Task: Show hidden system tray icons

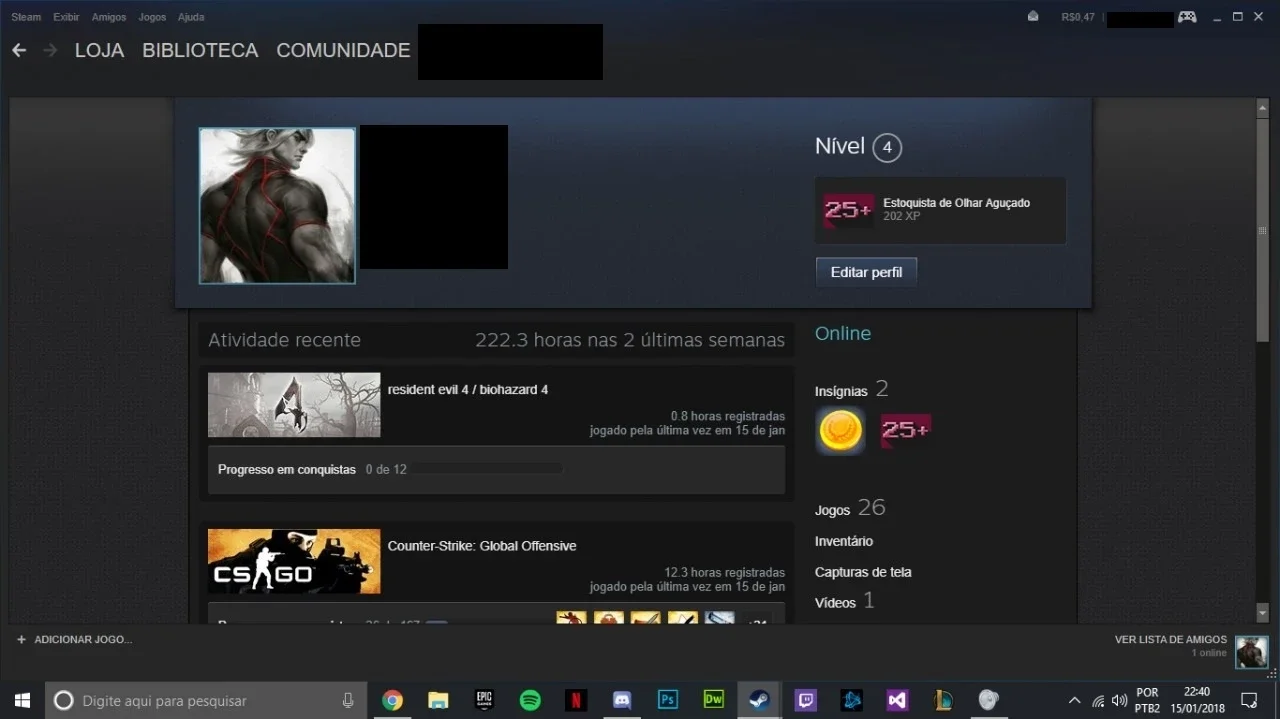Action: [x=1074, y=701]
